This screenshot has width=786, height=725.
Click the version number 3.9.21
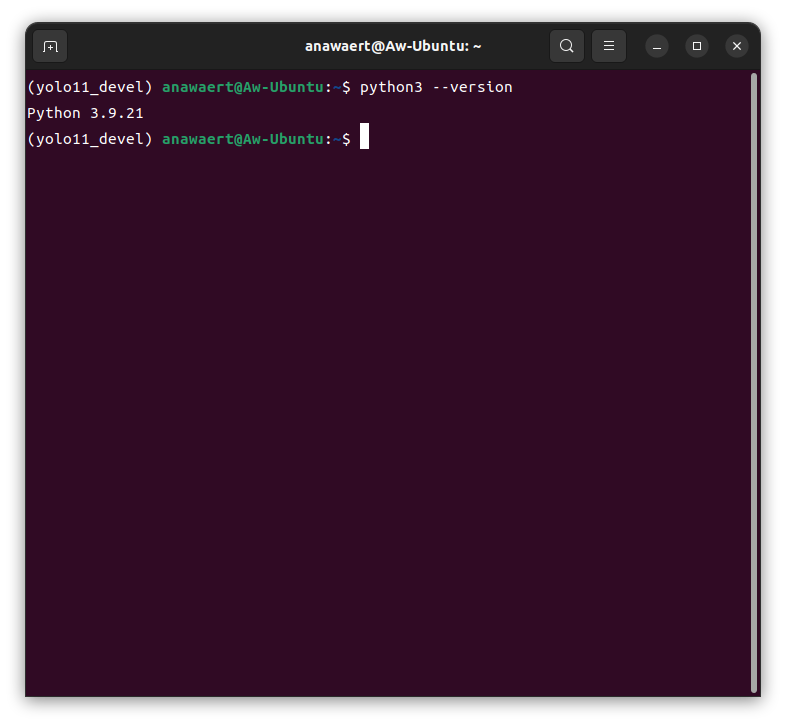tap(116, 114)
